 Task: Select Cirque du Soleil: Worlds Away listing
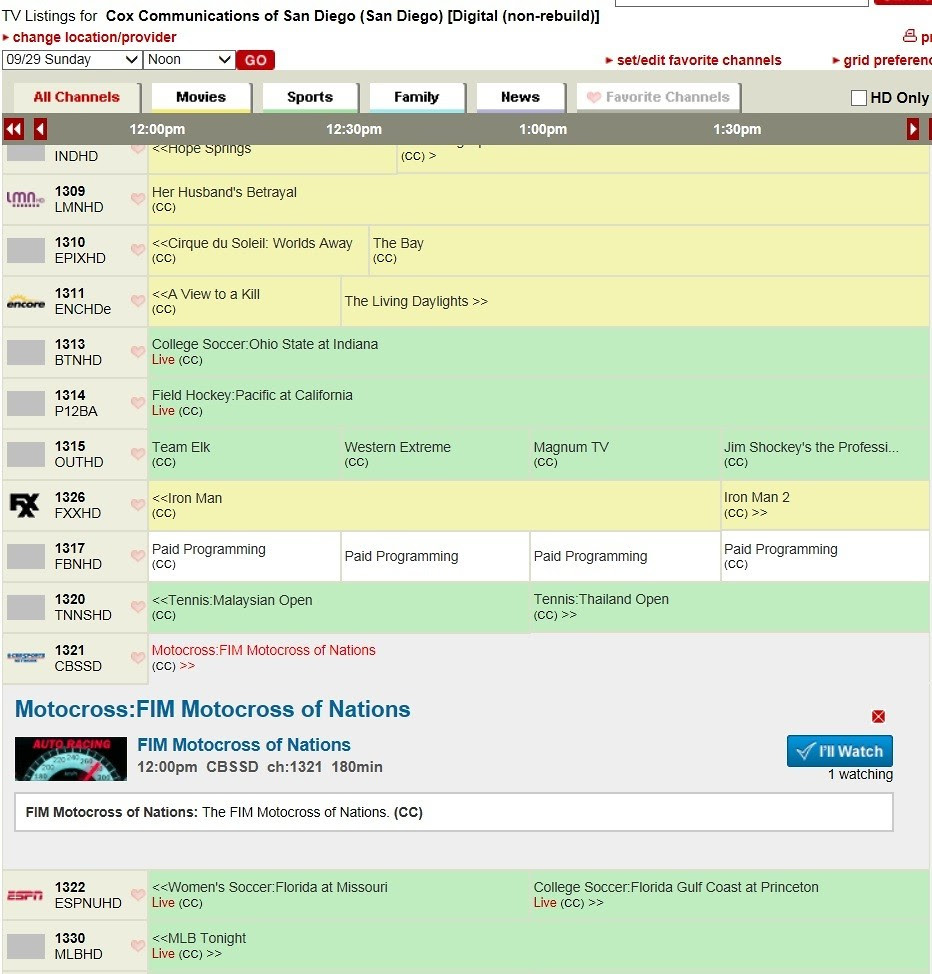252,244
